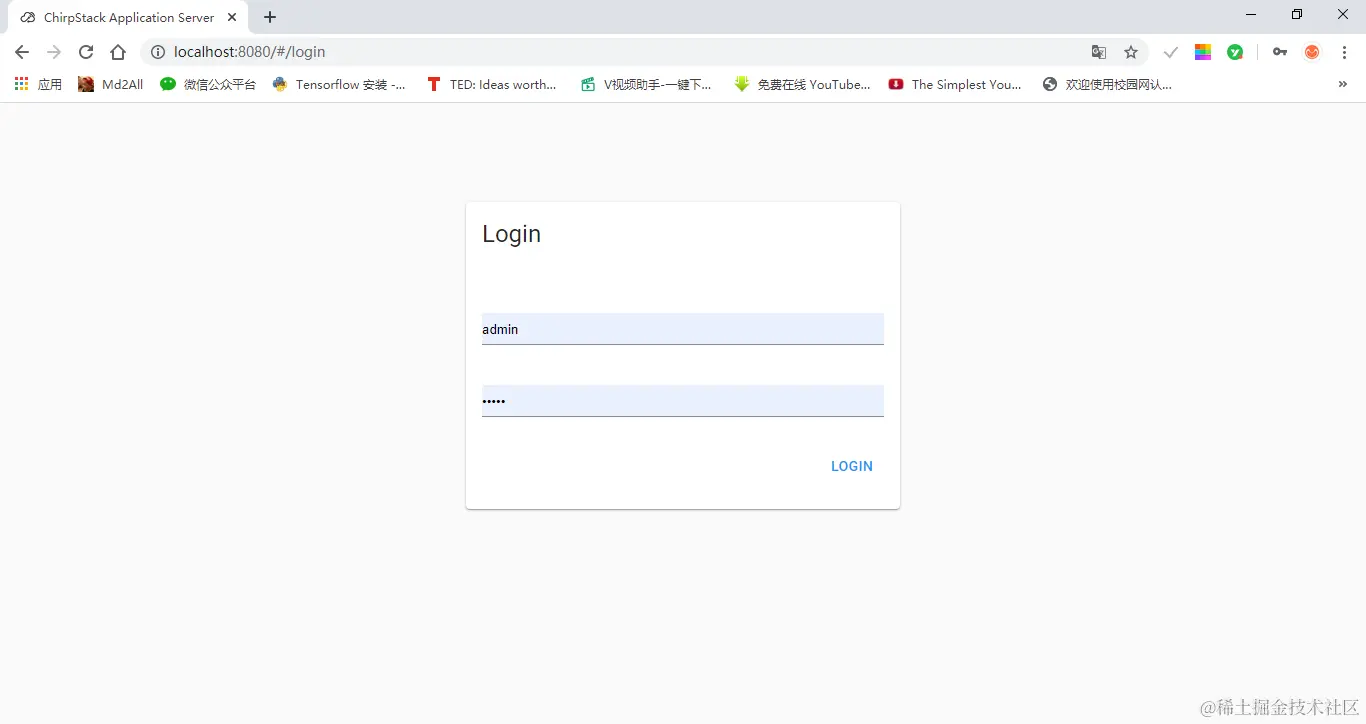Close the browser window
This screenshot has width=1366, height=724.
[x=1343, y=14]
